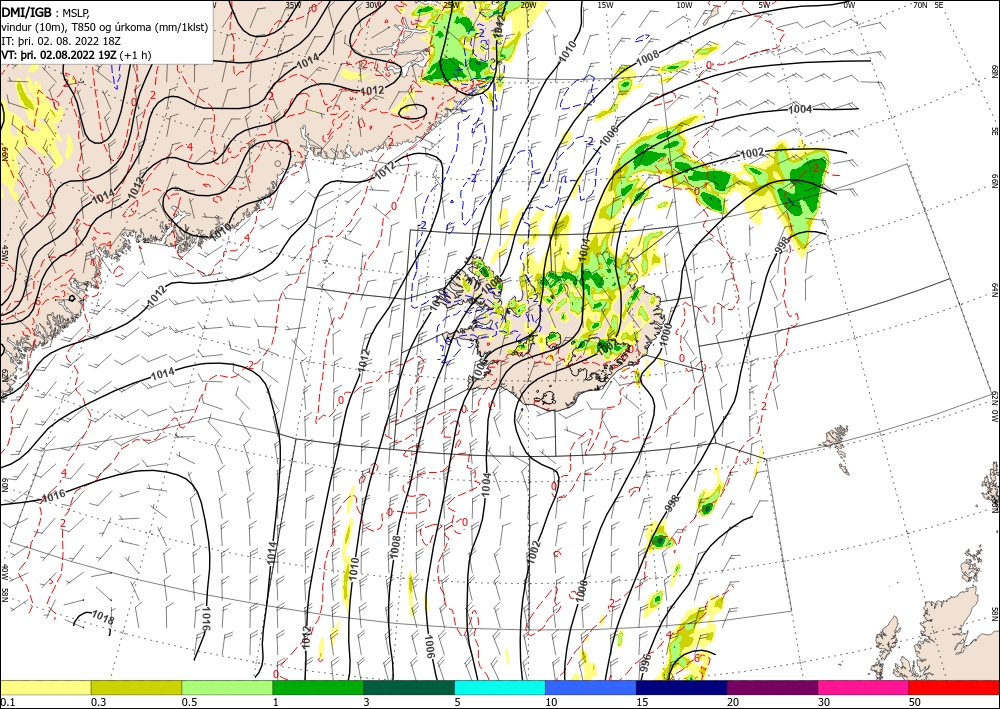Click the 'IT: þri. 02. 08. 2022 18Z' line
The width and height of the screenshot is (1000, 709).
(61, 41)
